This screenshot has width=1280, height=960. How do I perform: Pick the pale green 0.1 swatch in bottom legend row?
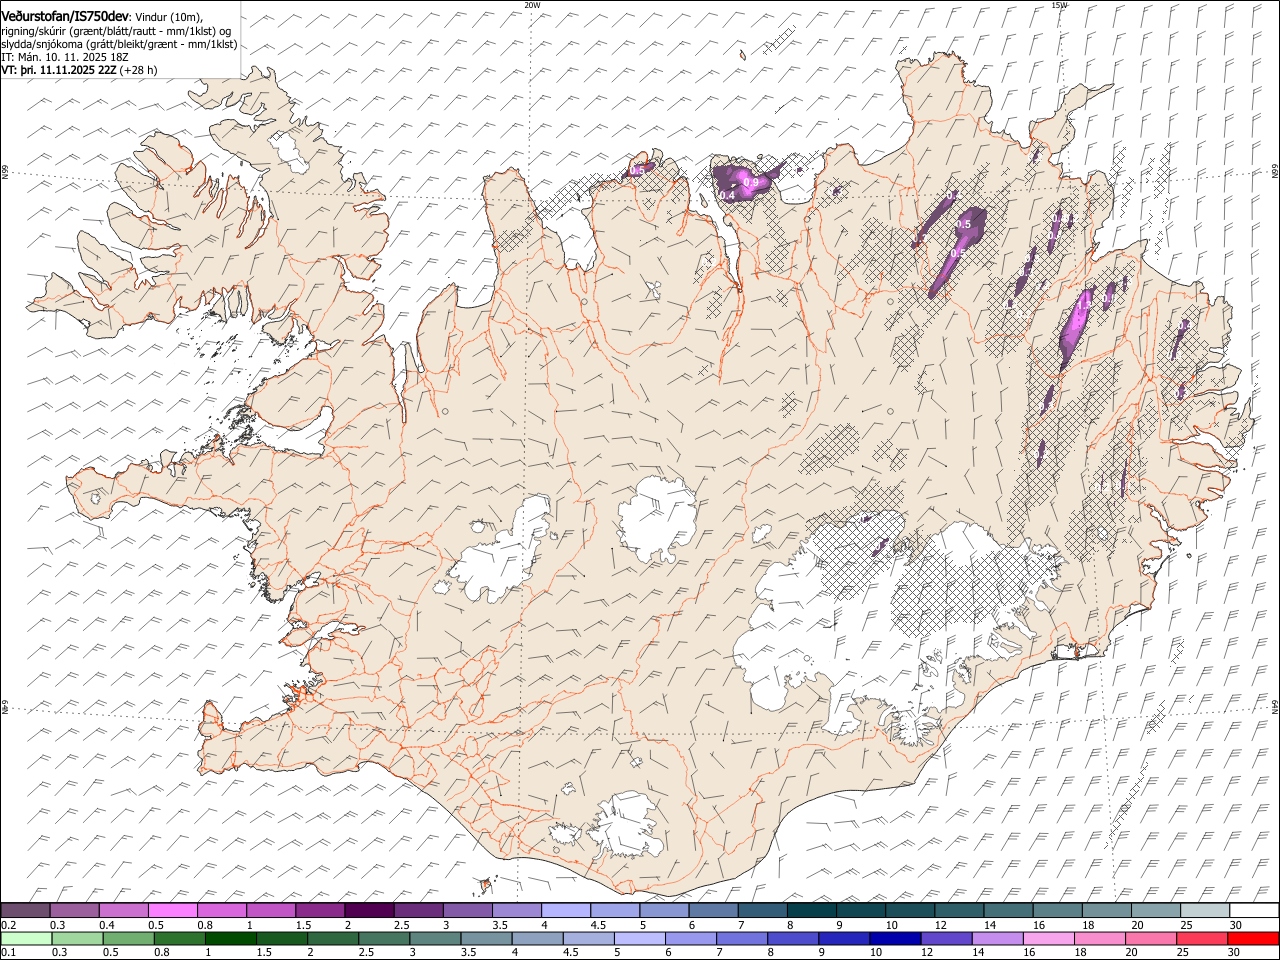tap(26, 938)
